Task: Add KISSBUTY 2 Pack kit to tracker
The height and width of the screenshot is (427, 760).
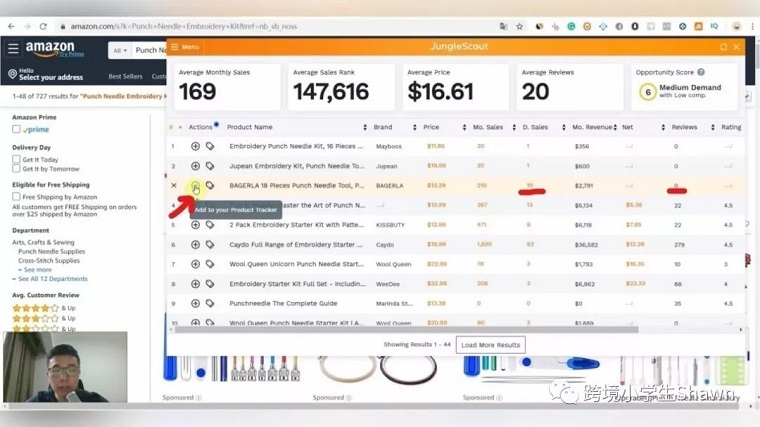Action: [195, 225]
